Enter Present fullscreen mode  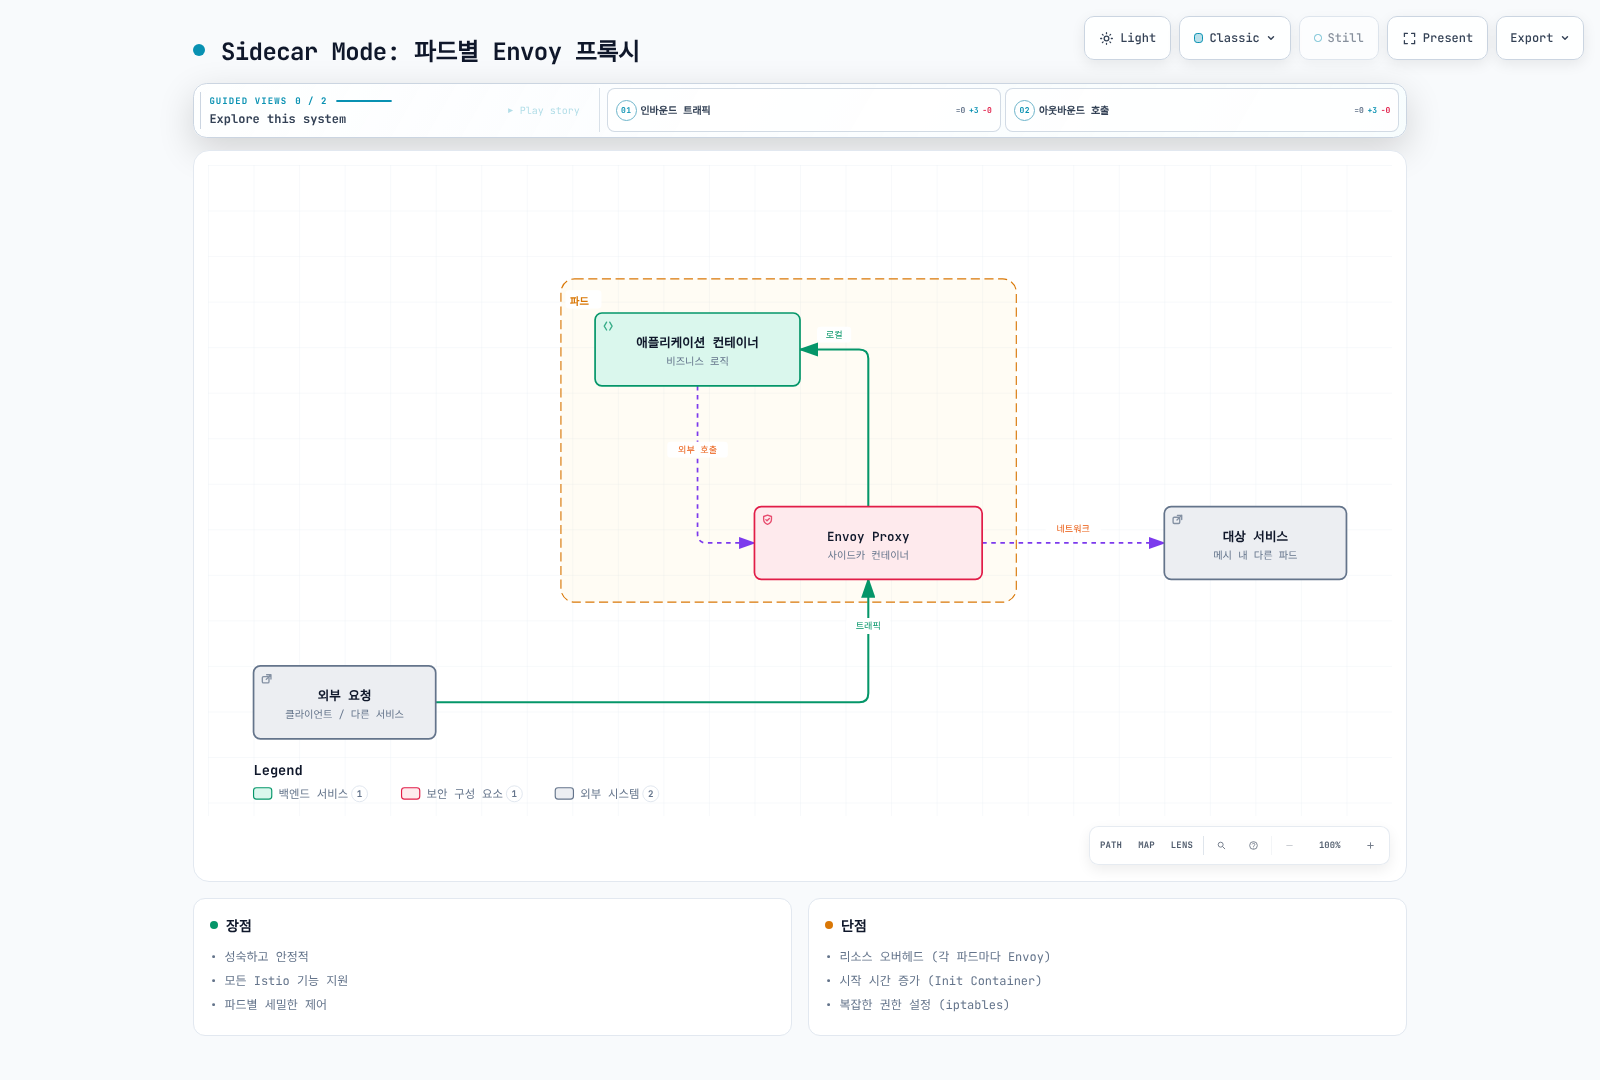tap(1437, 38)
